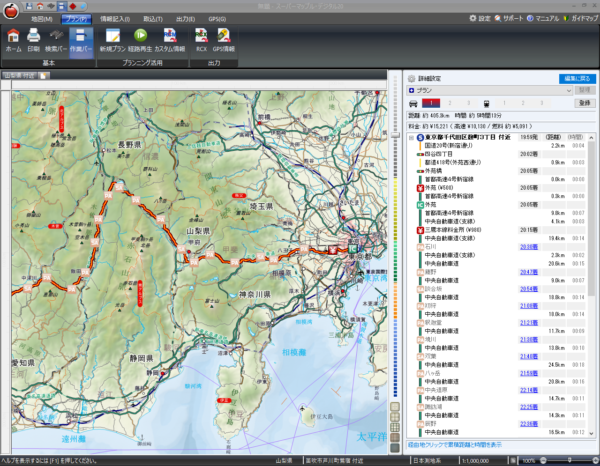
Task: Open マニュアル manual
Action: tap(543, 18)
